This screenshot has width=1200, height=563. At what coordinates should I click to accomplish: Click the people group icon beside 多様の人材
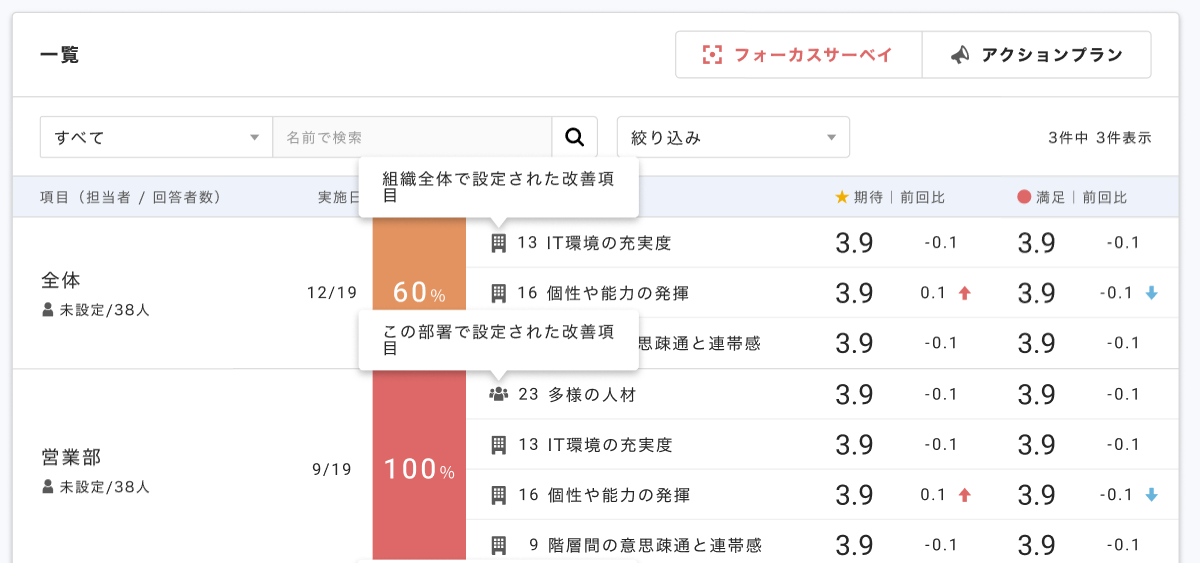pos(498,394)
